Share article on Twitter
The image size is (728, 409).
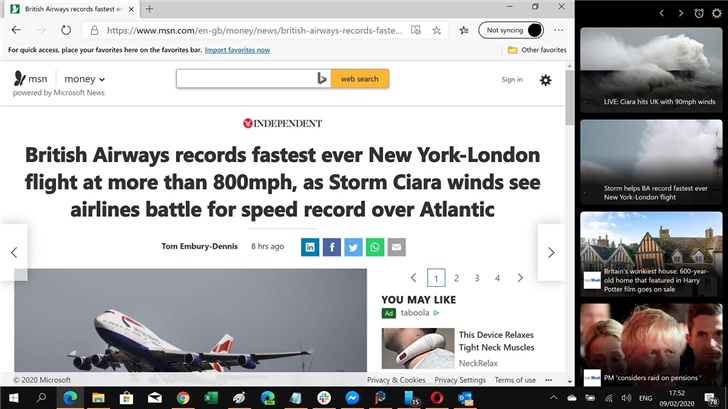point(353,247)
